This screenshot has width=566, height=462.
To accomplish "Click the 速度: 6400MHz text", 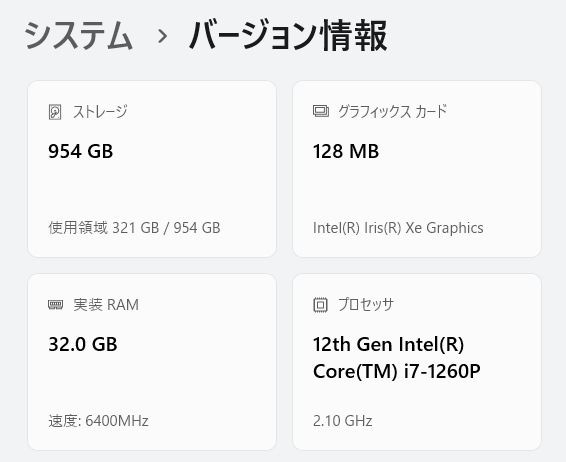I will (98, 421).
